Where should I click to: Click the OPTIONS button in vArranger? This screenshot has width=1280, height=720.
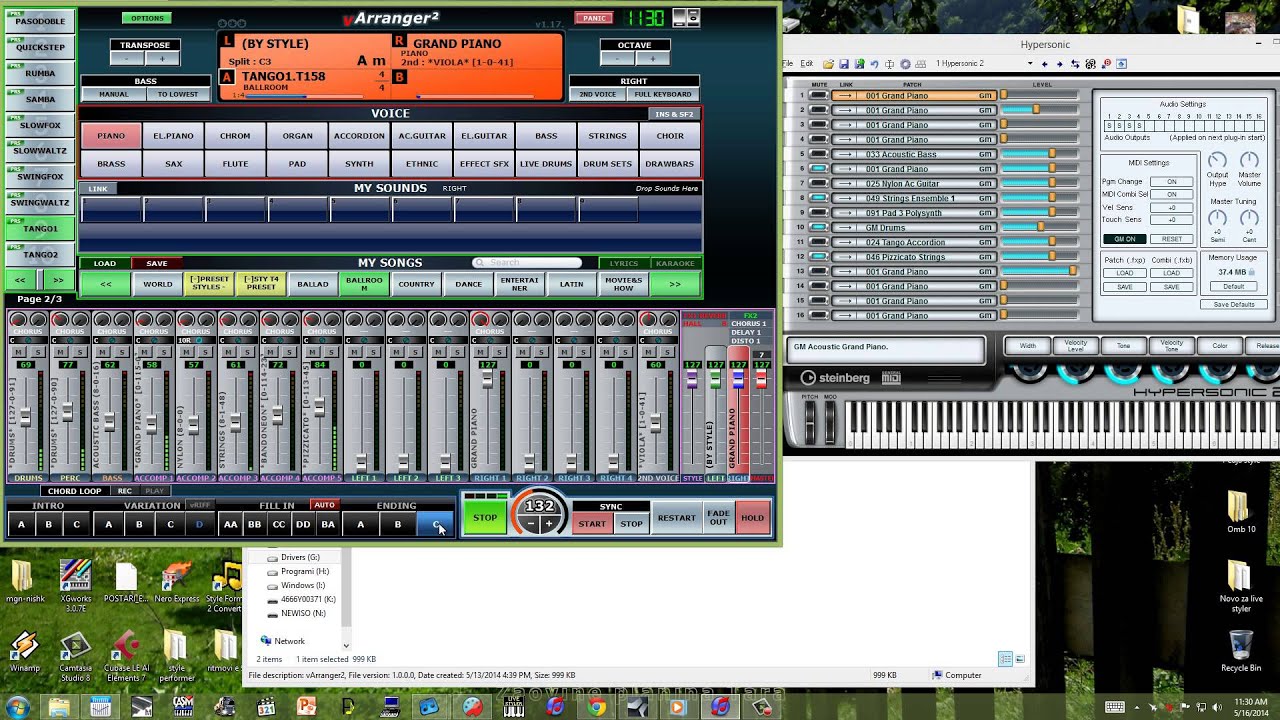pos(147,18)
